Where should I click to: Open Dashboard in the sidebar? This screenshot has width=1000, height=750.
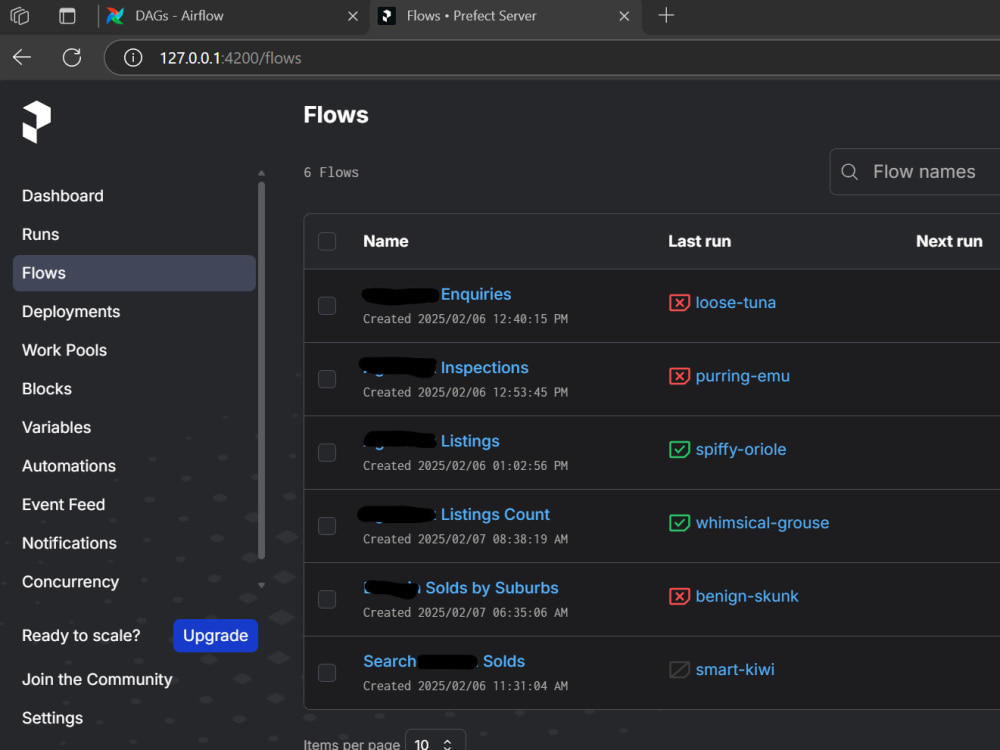click(x=62, y=196)
